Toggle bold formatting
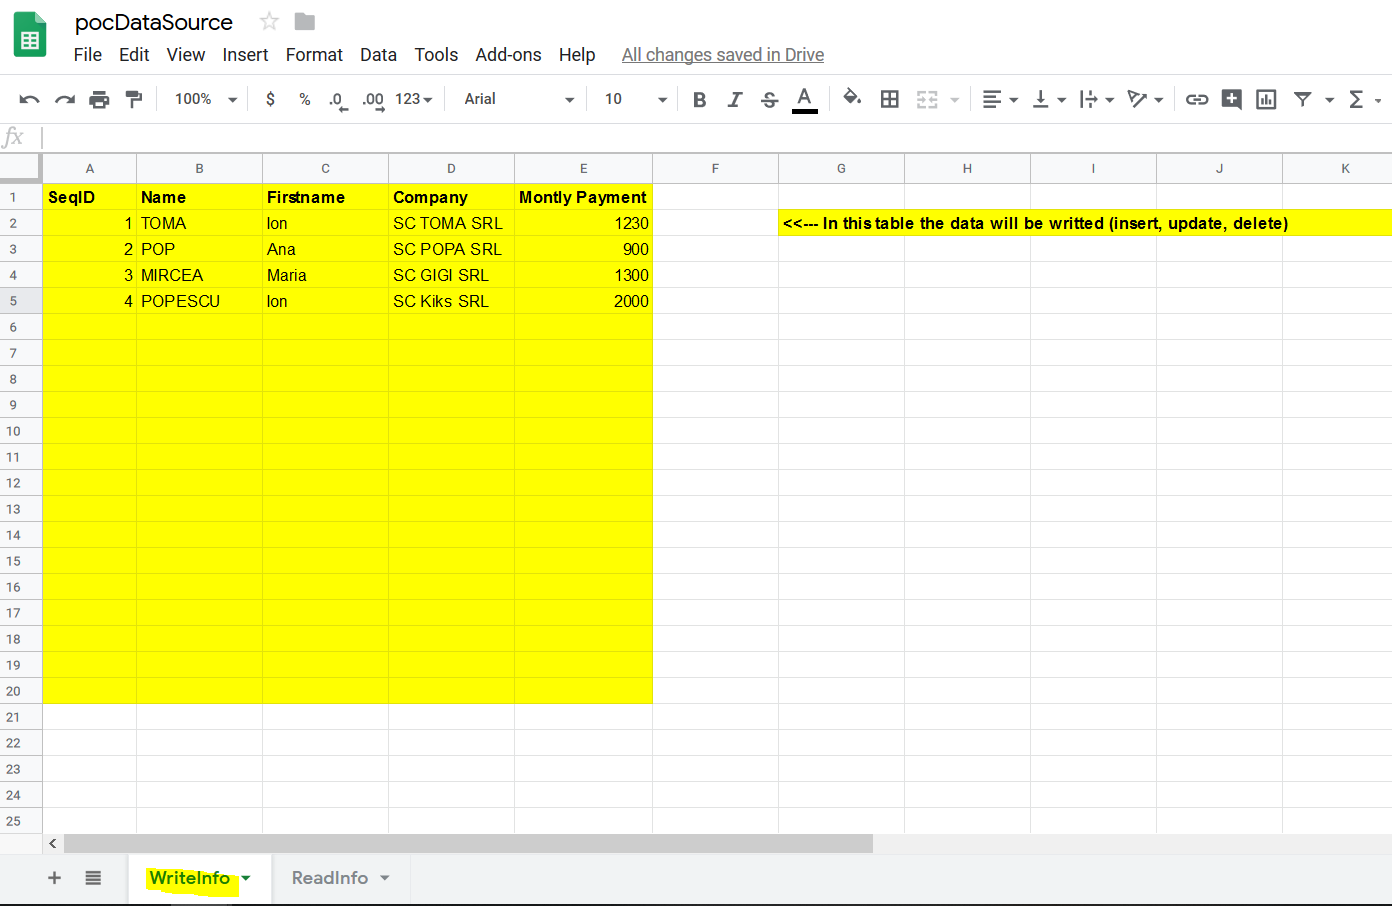Screen dimensions: 1392x906 click(699, 99)
